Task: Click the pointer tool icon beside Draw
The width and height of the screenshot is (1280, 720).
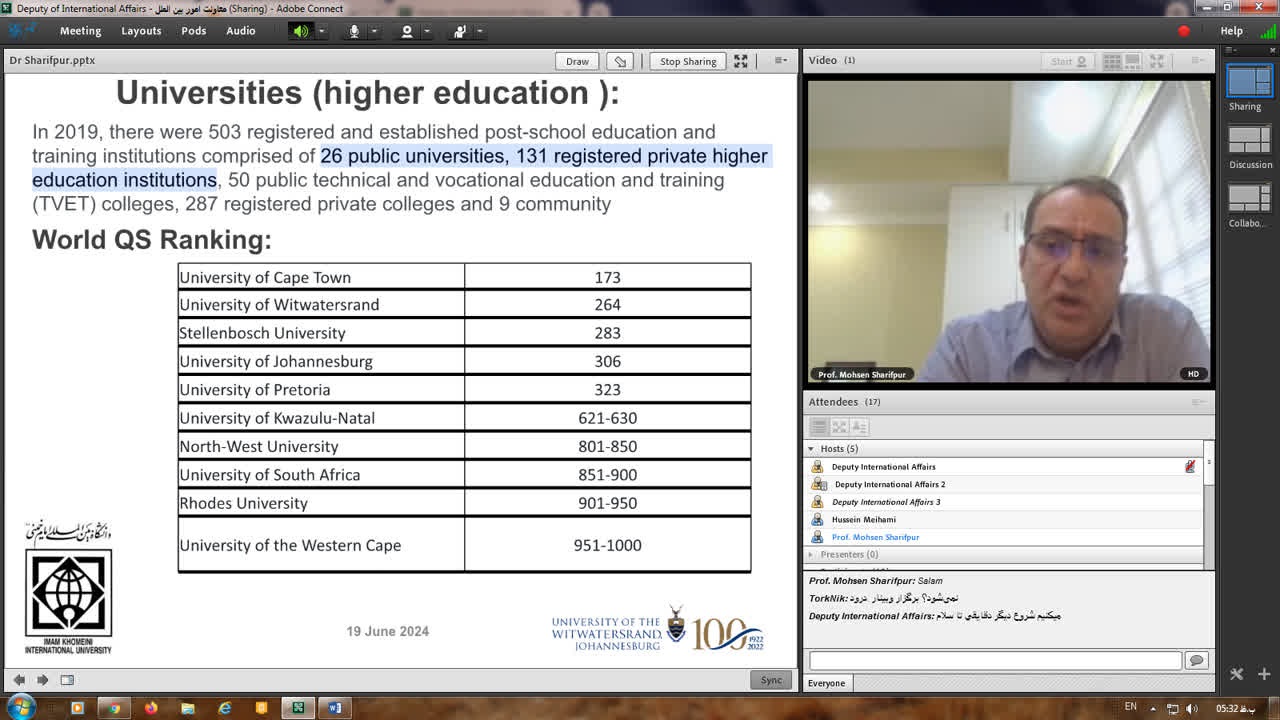Action: [620, 61]
